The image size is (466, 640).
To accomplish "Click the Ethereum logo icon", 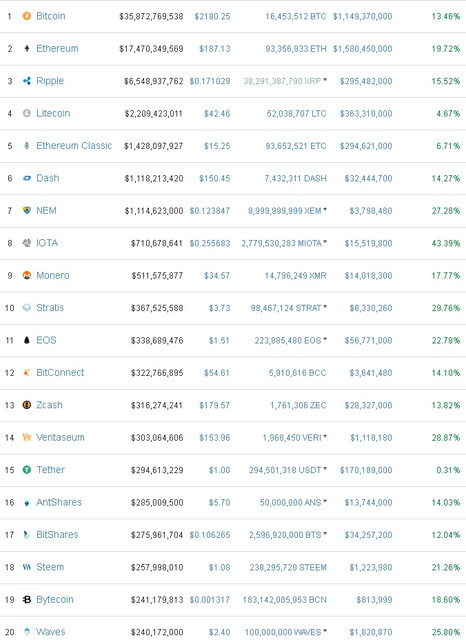I will (27, 49).
